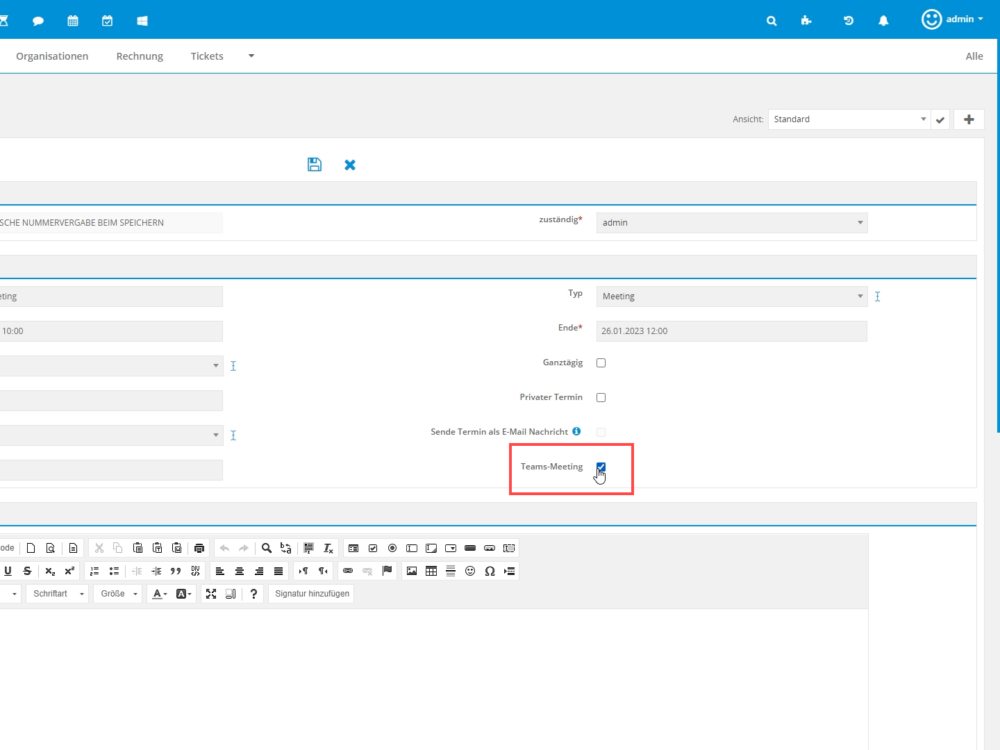The height and width of the screenshot is (750, 1000).
Task: Go to the Rechnung menu item
Action: click(x=140, y=56)
